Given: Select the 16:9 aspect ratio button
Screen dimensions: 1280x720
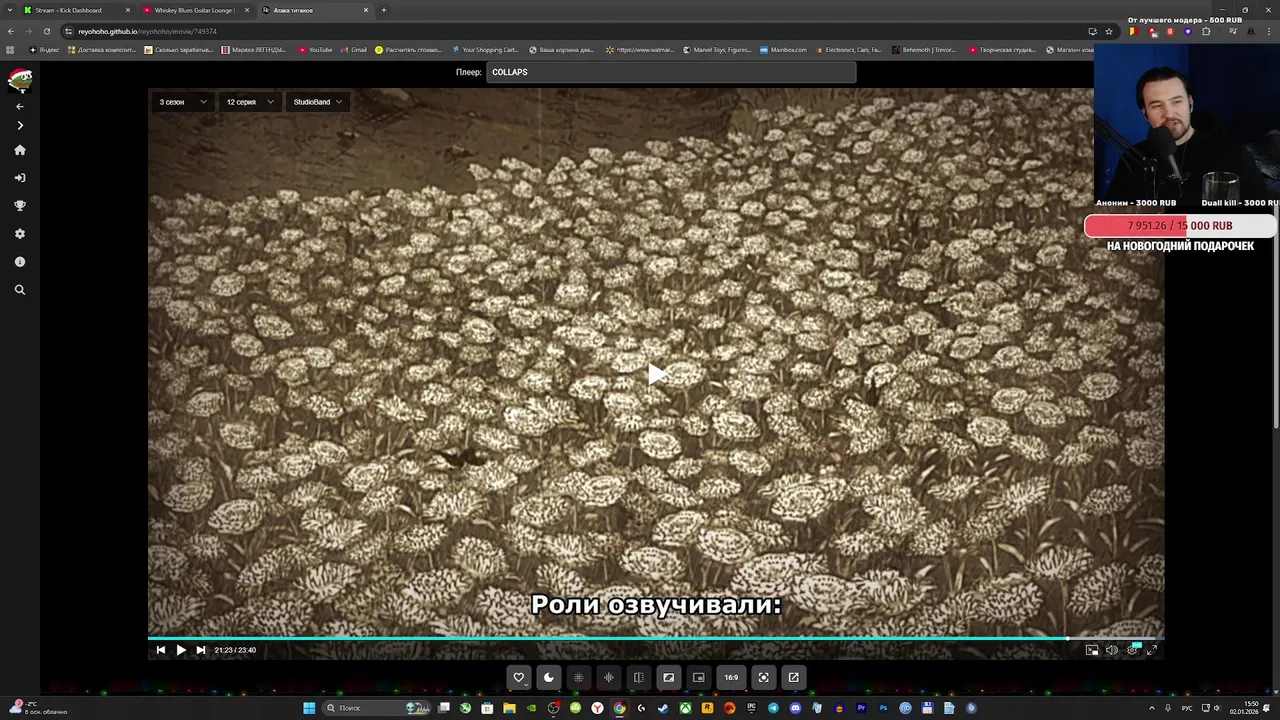Looking at the screenshot, I should pyautogui.click(x=731, y=677).
